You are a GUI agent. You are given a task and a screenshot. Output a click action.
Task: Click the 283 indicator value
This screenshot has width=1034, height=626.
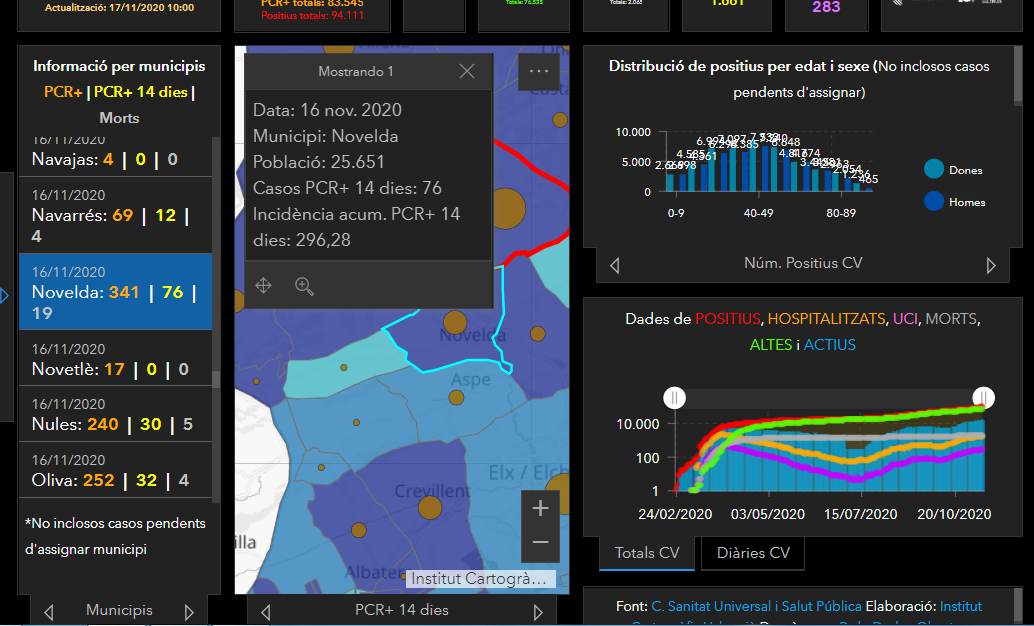click(826, 7)
